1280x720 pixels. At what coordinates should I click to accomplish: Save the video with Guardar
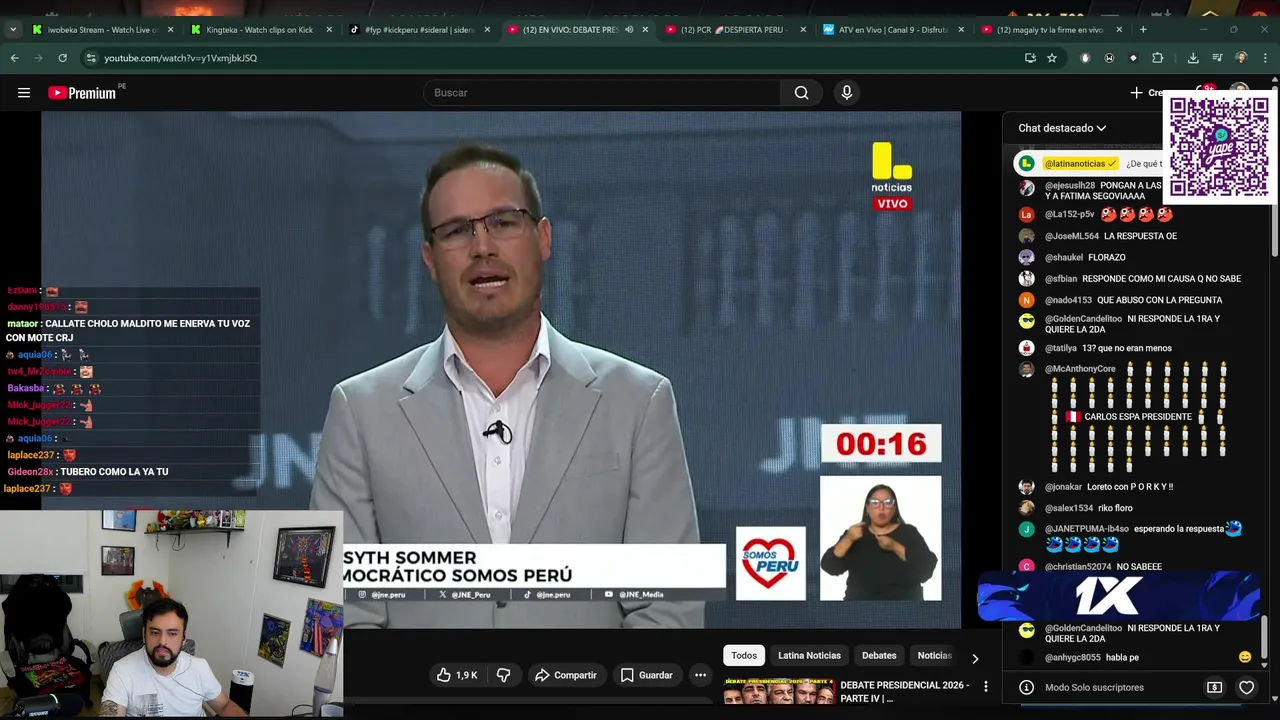pos(646,675)
